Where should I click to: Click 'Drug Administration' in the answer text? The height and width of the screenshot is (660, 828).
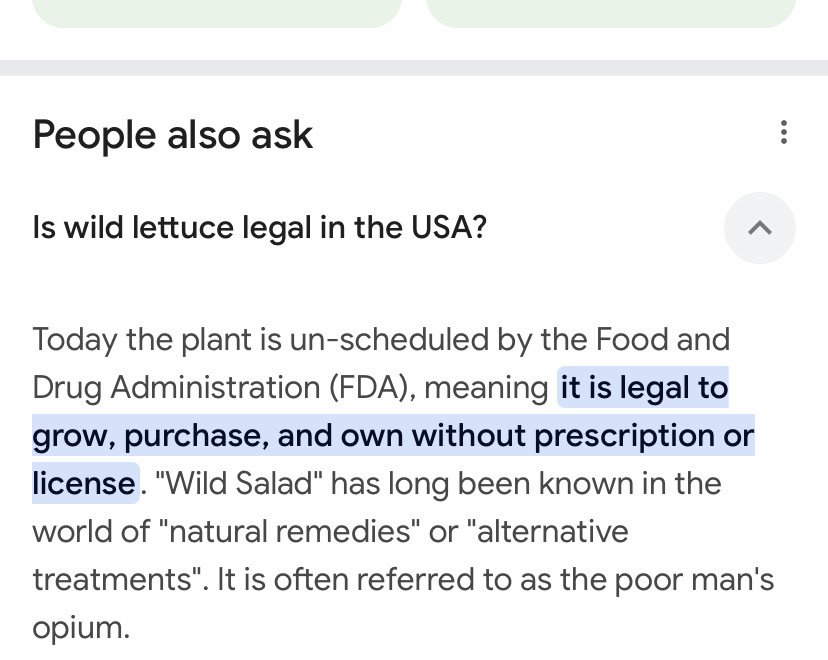click(176, 388)
